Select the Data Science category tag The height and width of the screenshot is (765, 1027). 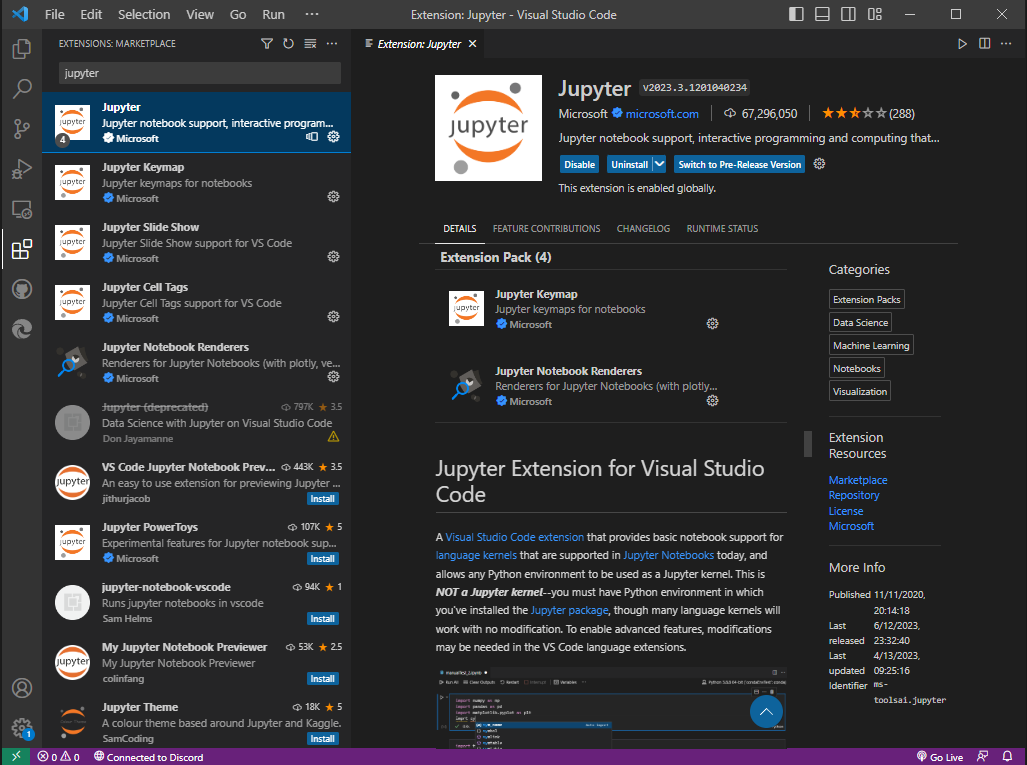tap(860, 322)
